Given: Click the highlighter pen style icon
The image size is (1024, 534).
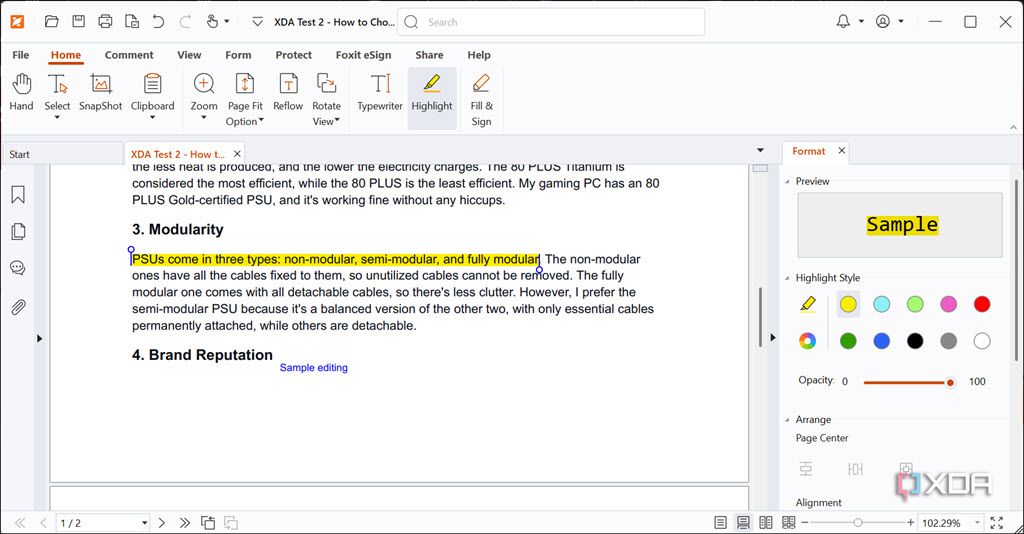Looking at the screenshot, I should (808, 304).
